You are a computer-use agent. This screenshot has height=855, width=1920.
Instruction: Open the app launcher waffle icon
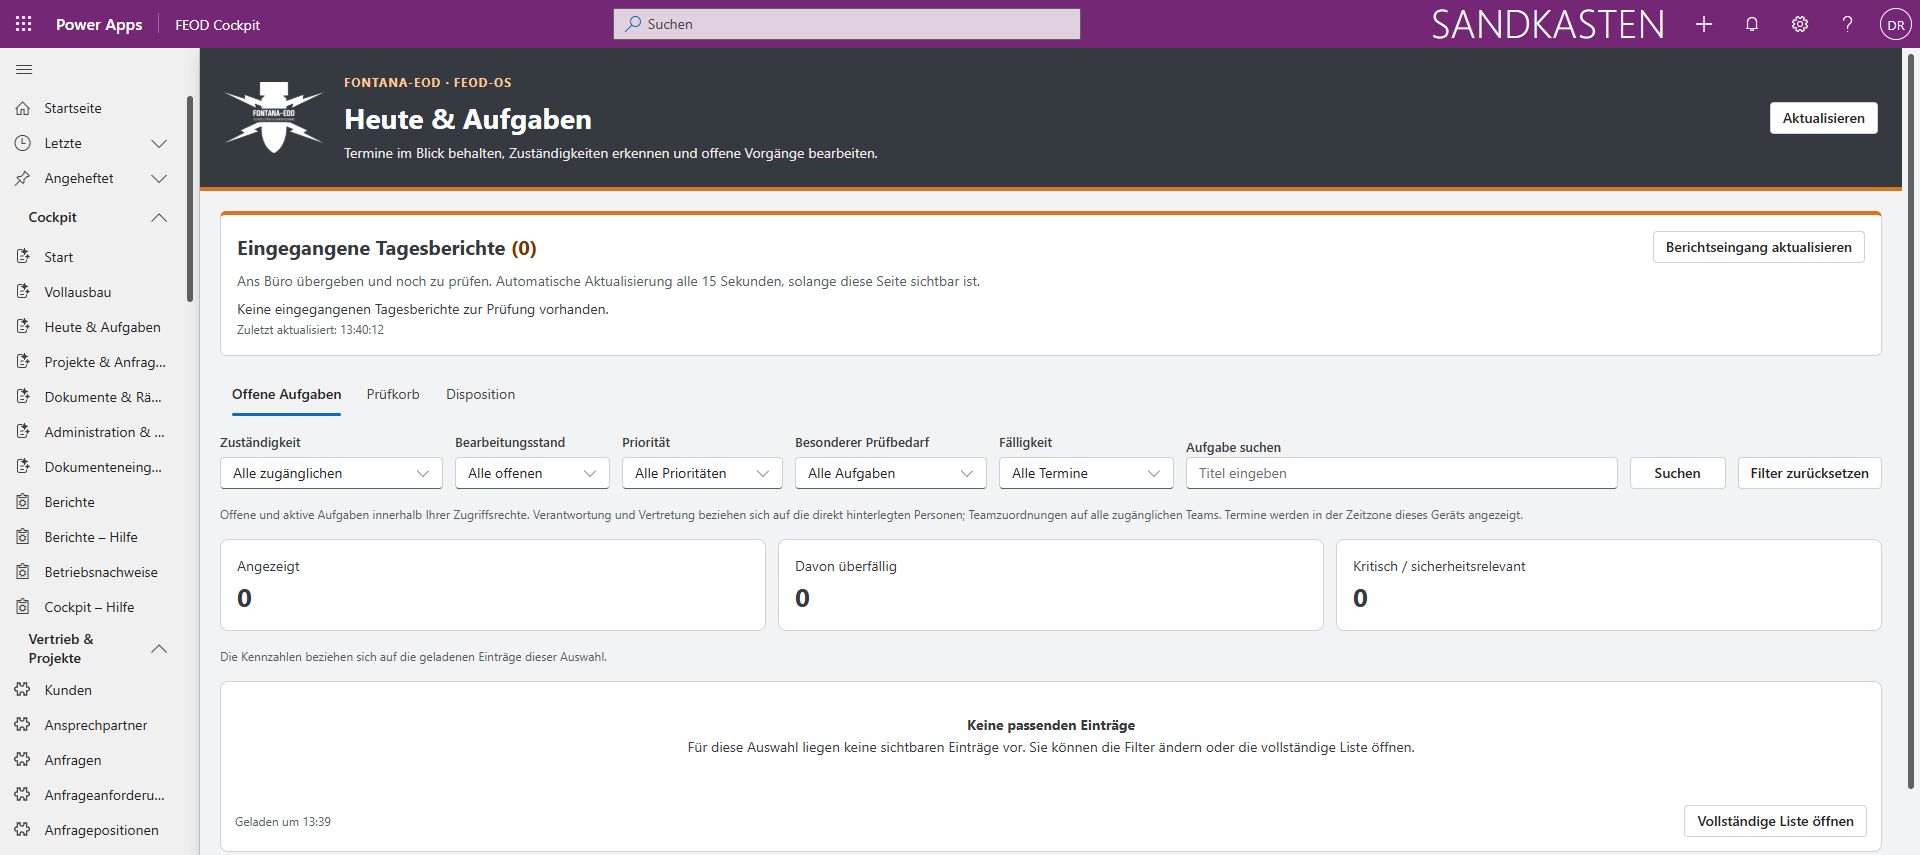click(24, 24)
